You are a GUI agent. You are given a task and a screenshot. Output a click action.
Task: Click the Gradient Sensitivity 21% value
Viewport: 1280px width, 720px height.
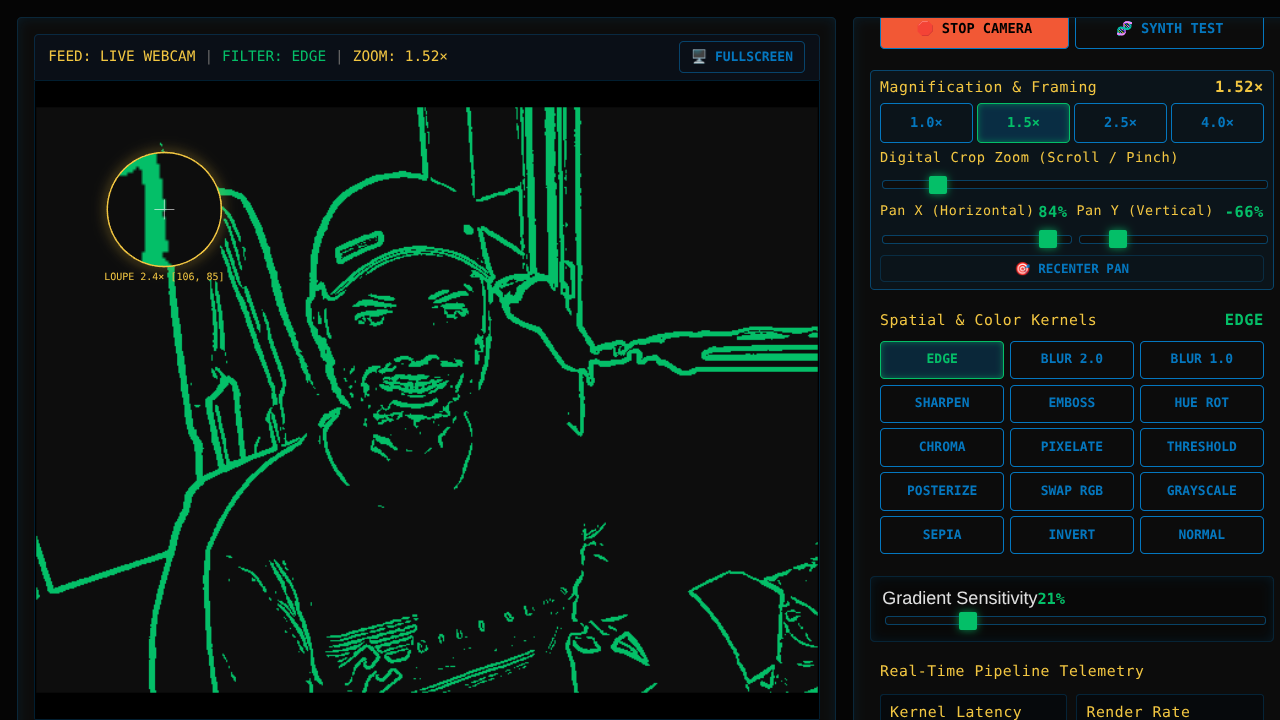coord(1051,599)
